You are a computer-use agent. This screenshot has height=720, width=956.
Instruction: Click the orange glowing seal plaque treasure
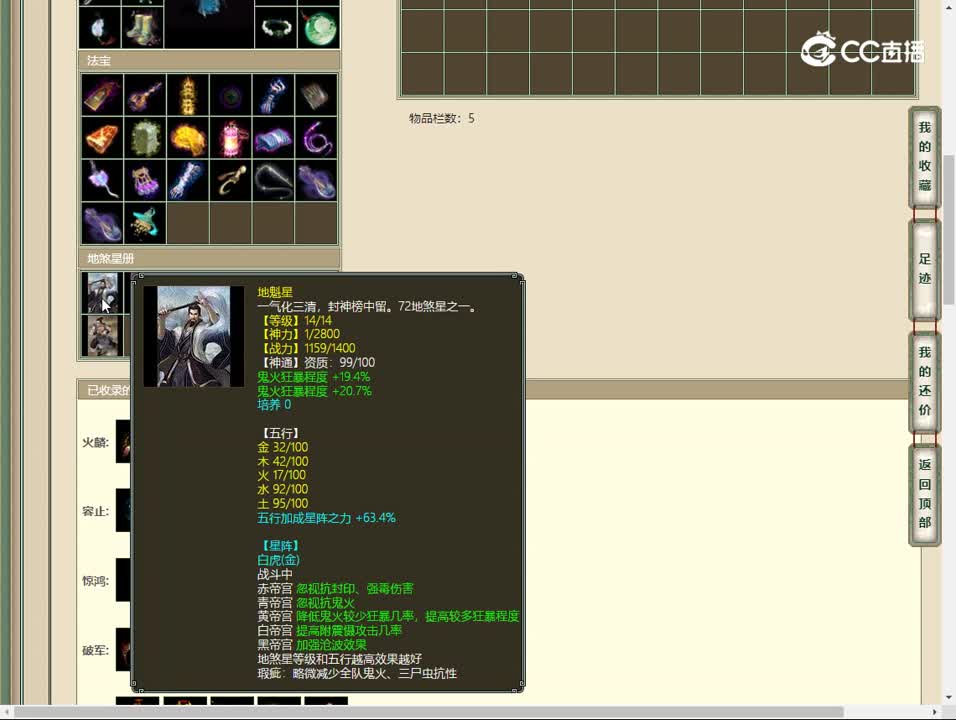click(102, 138)
